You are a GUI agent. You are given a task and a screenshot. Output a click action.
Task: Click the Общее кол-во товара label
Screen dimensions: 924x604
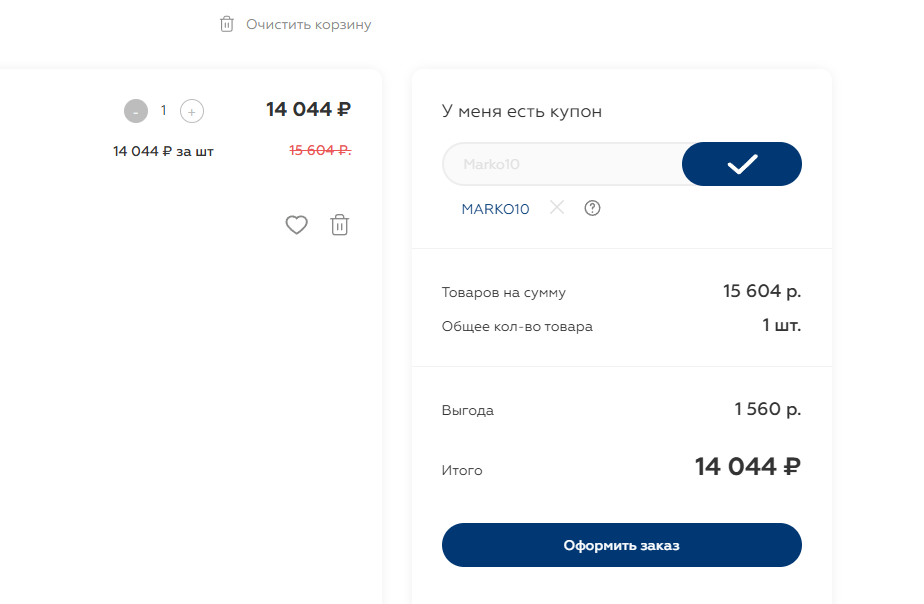[x=517, y=326]
